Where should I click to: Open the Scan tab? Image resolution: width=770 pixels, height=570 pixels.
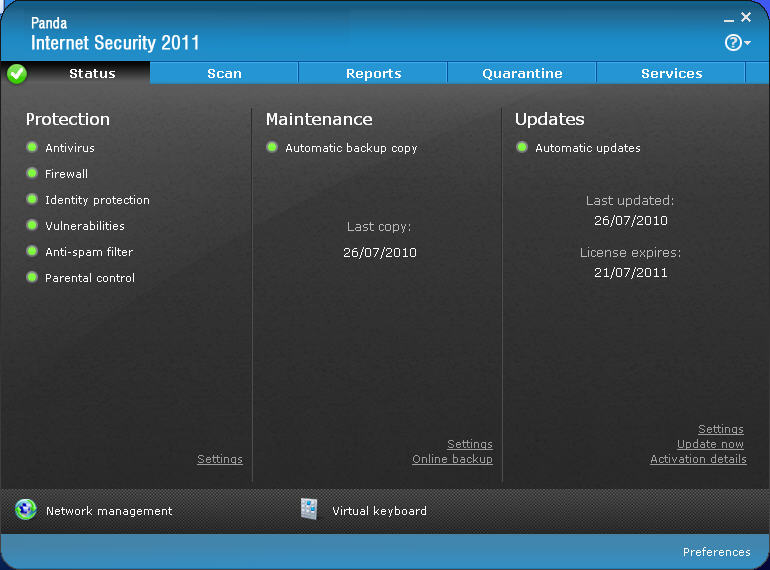(x=224, y=74)
